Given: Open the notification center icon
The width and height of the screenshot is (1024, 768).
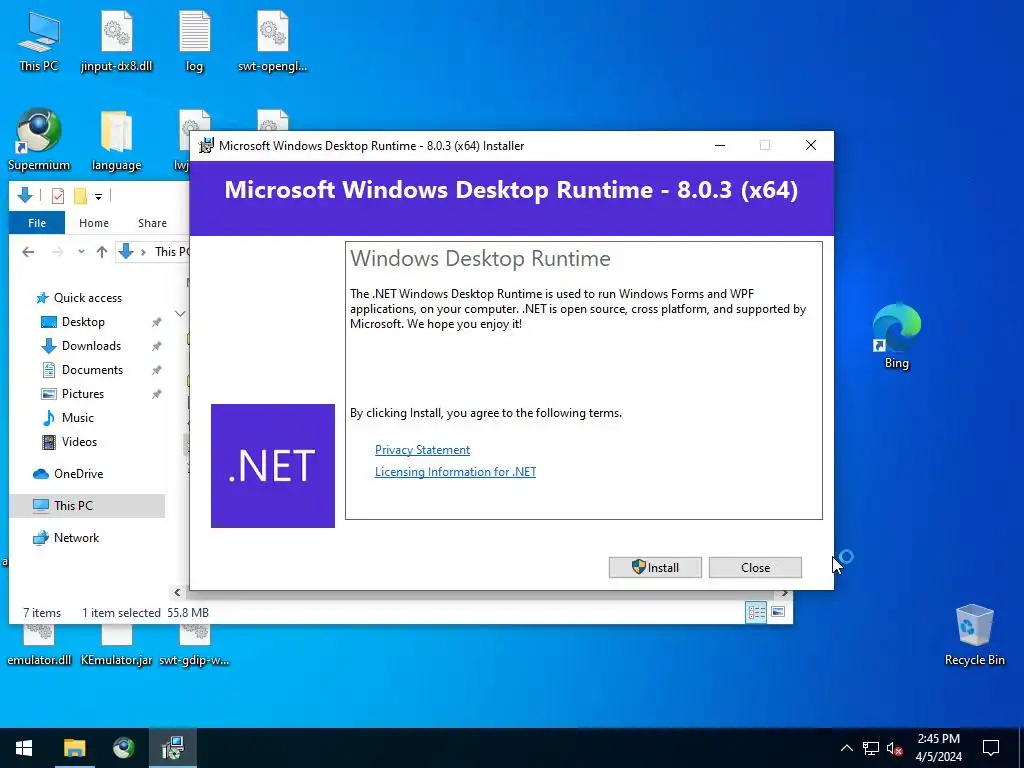Looking at the screenshot, I should click(x=991, y=748).
